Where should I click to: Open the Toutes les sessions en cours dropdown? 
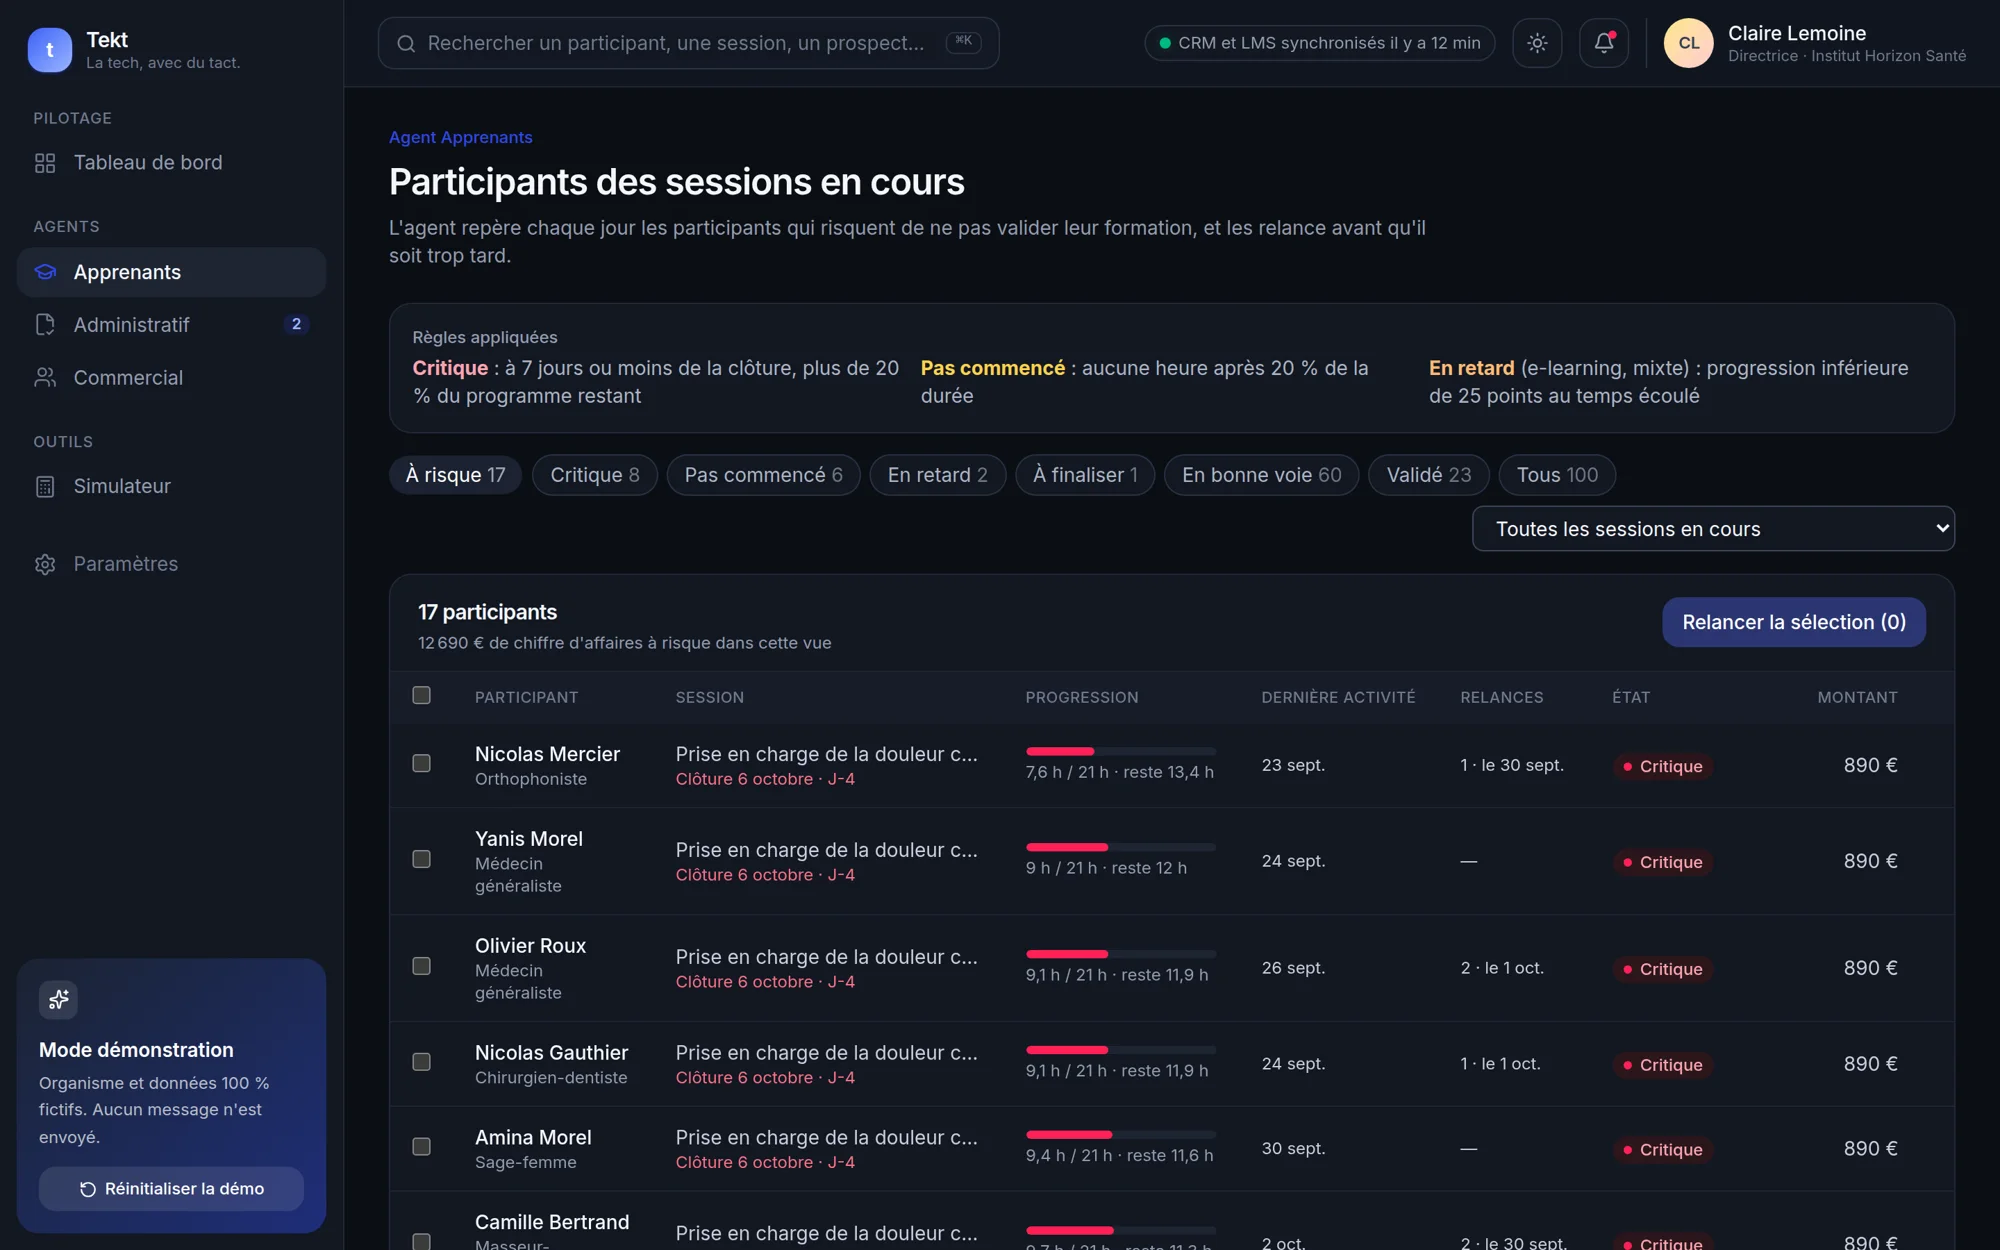(1713, 529)
